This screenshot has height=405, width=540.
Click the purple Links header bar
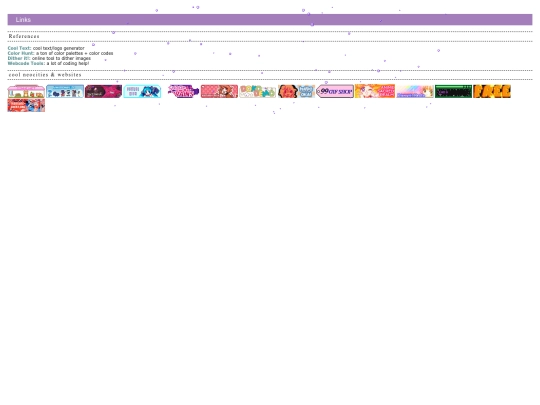coord(270,20)
